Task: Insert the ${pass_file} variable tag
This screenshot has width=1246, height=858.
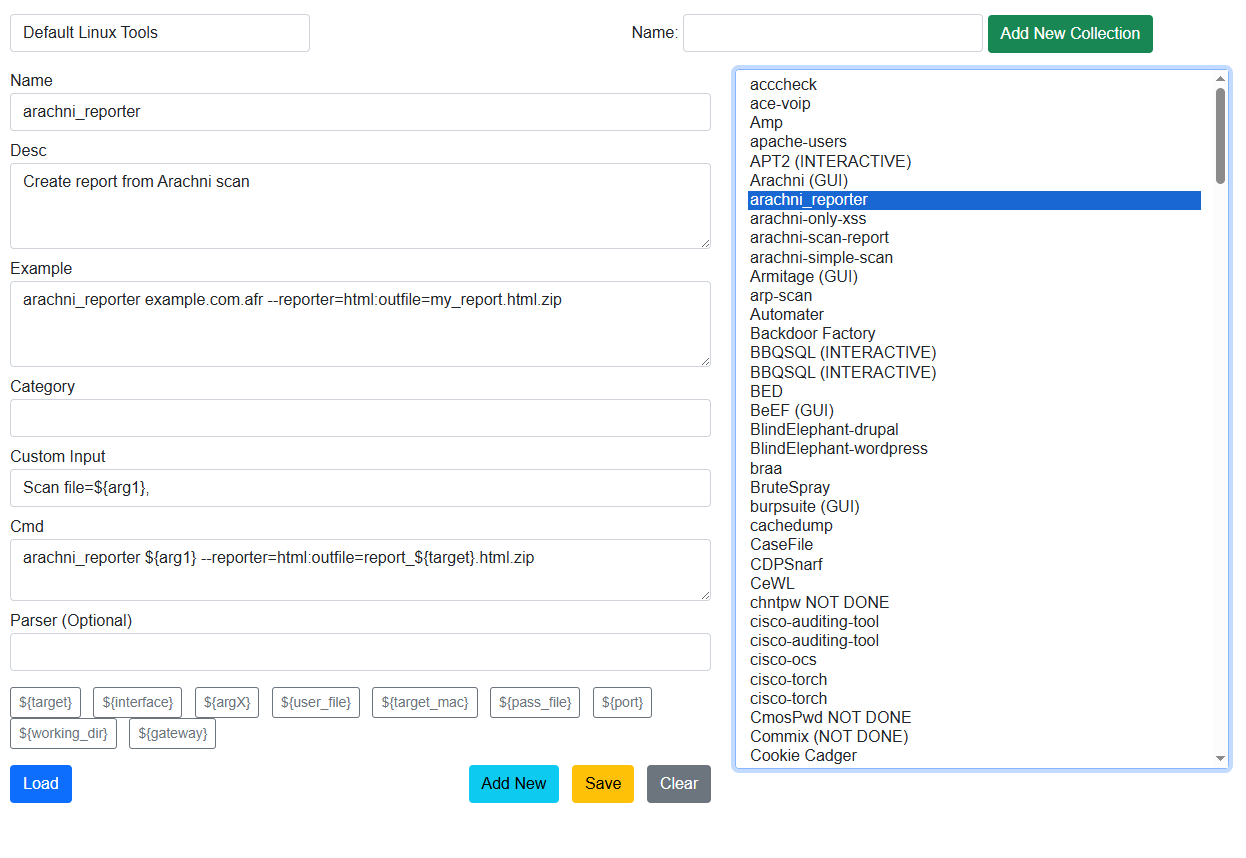Action: 534,702
